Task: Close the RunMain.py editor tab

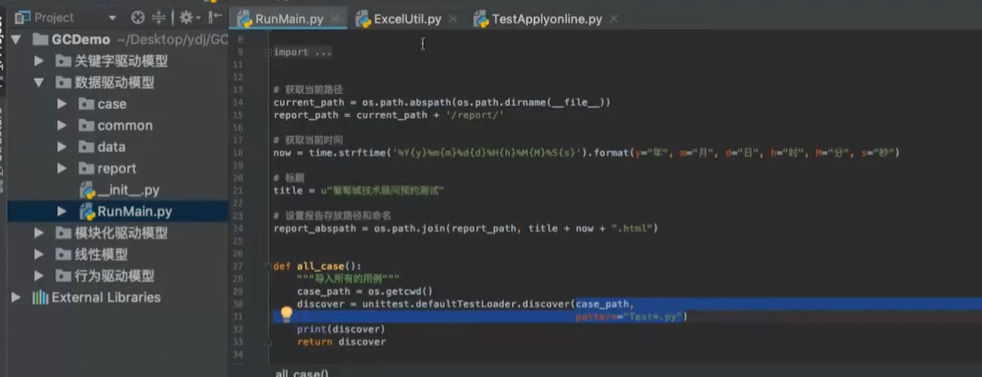Action: (x=335, y=19)
